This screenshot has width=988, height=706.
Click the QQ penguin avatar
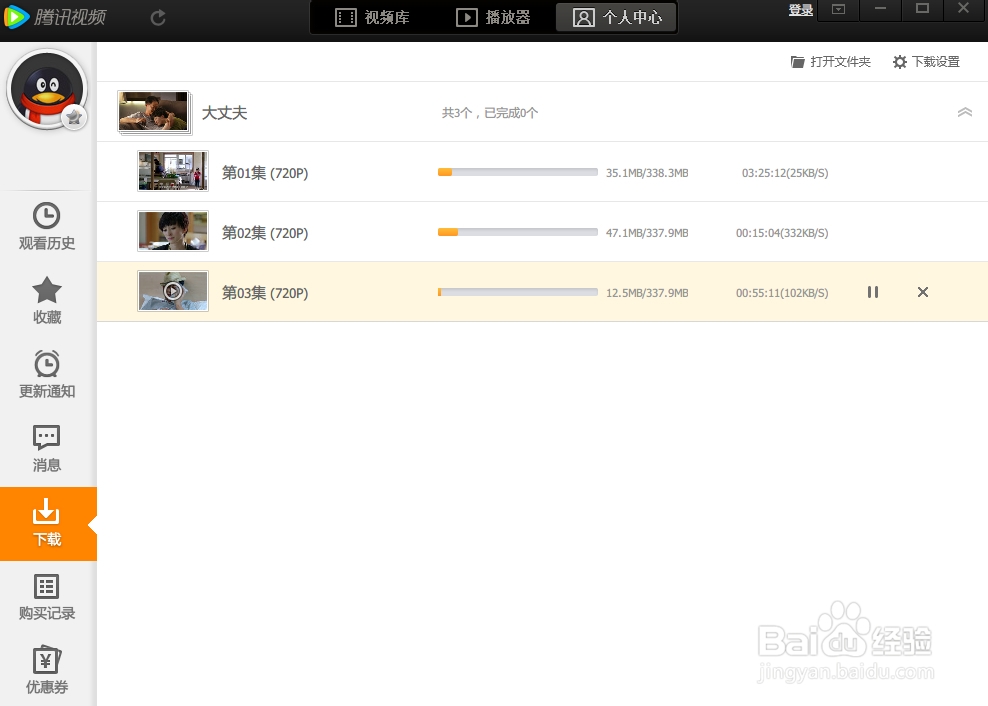coord(46,89)
